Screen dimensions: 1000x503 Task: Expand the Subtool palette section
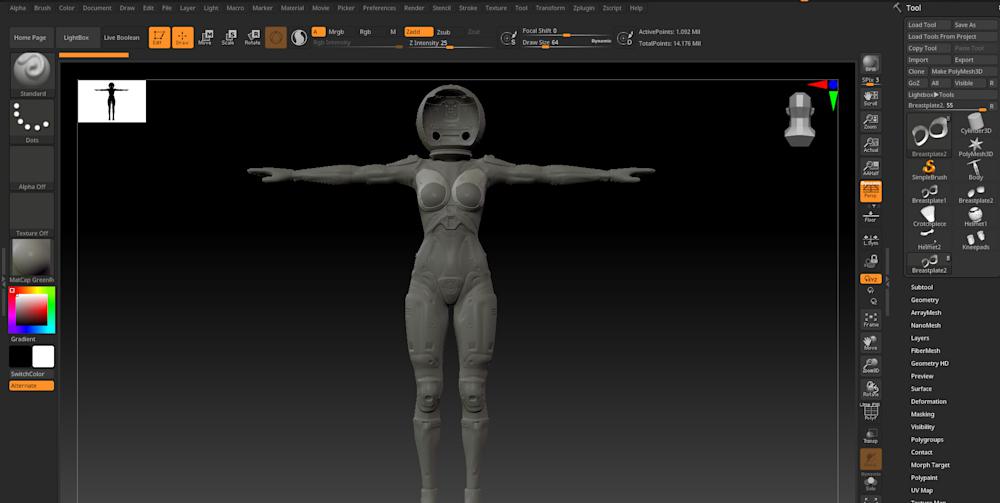point(921,287)
